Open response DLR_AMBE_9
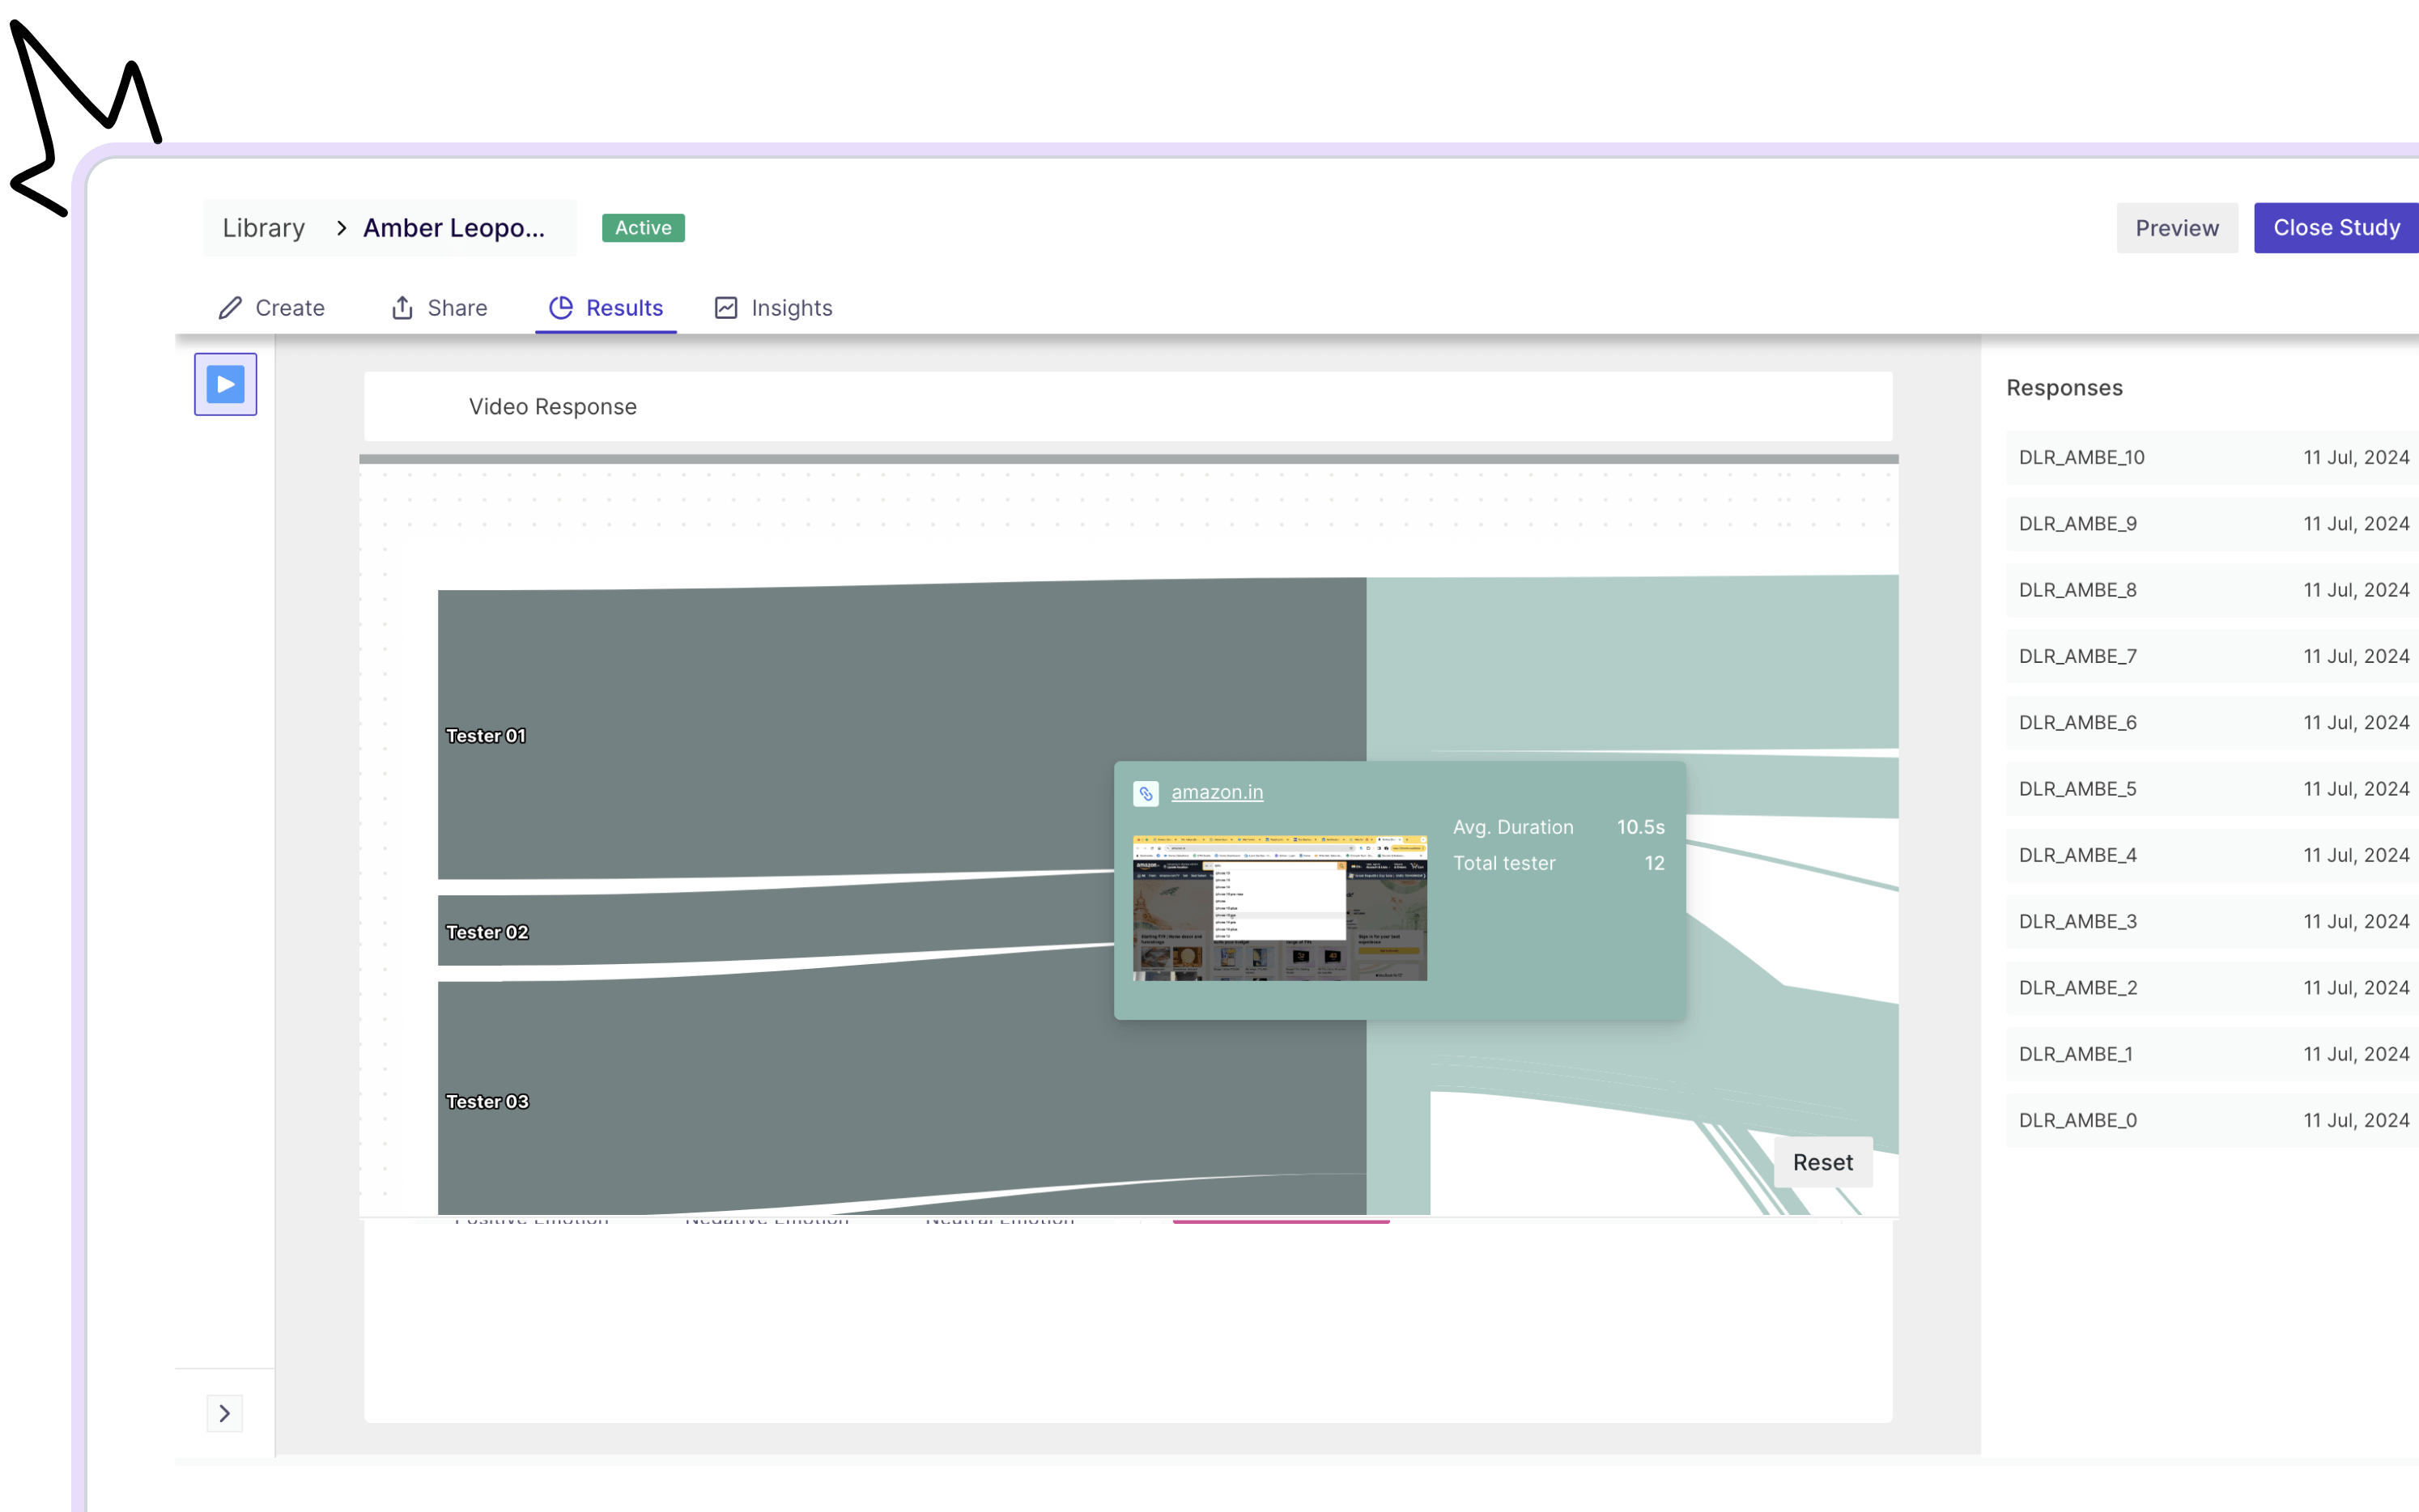The width and height of the screenshot is (2419, 1512). [x=2212, y=524]
